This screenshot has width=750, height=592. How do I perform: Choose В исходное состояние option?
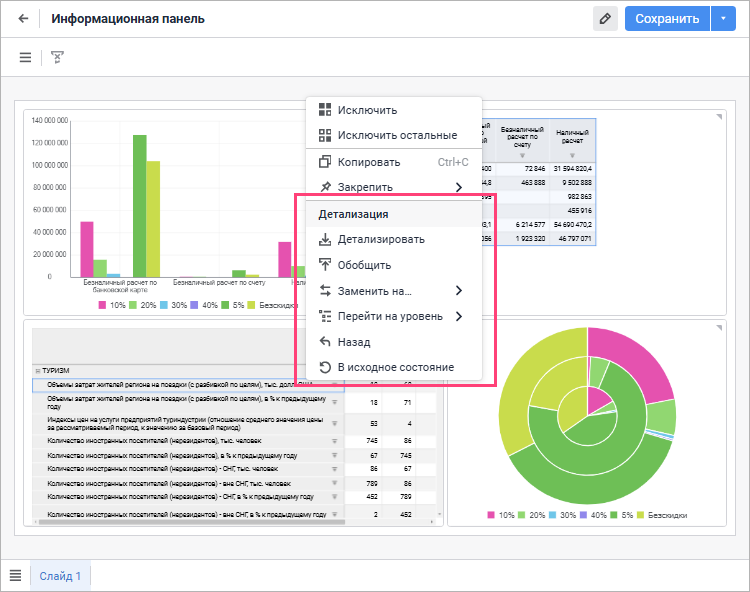395,367
